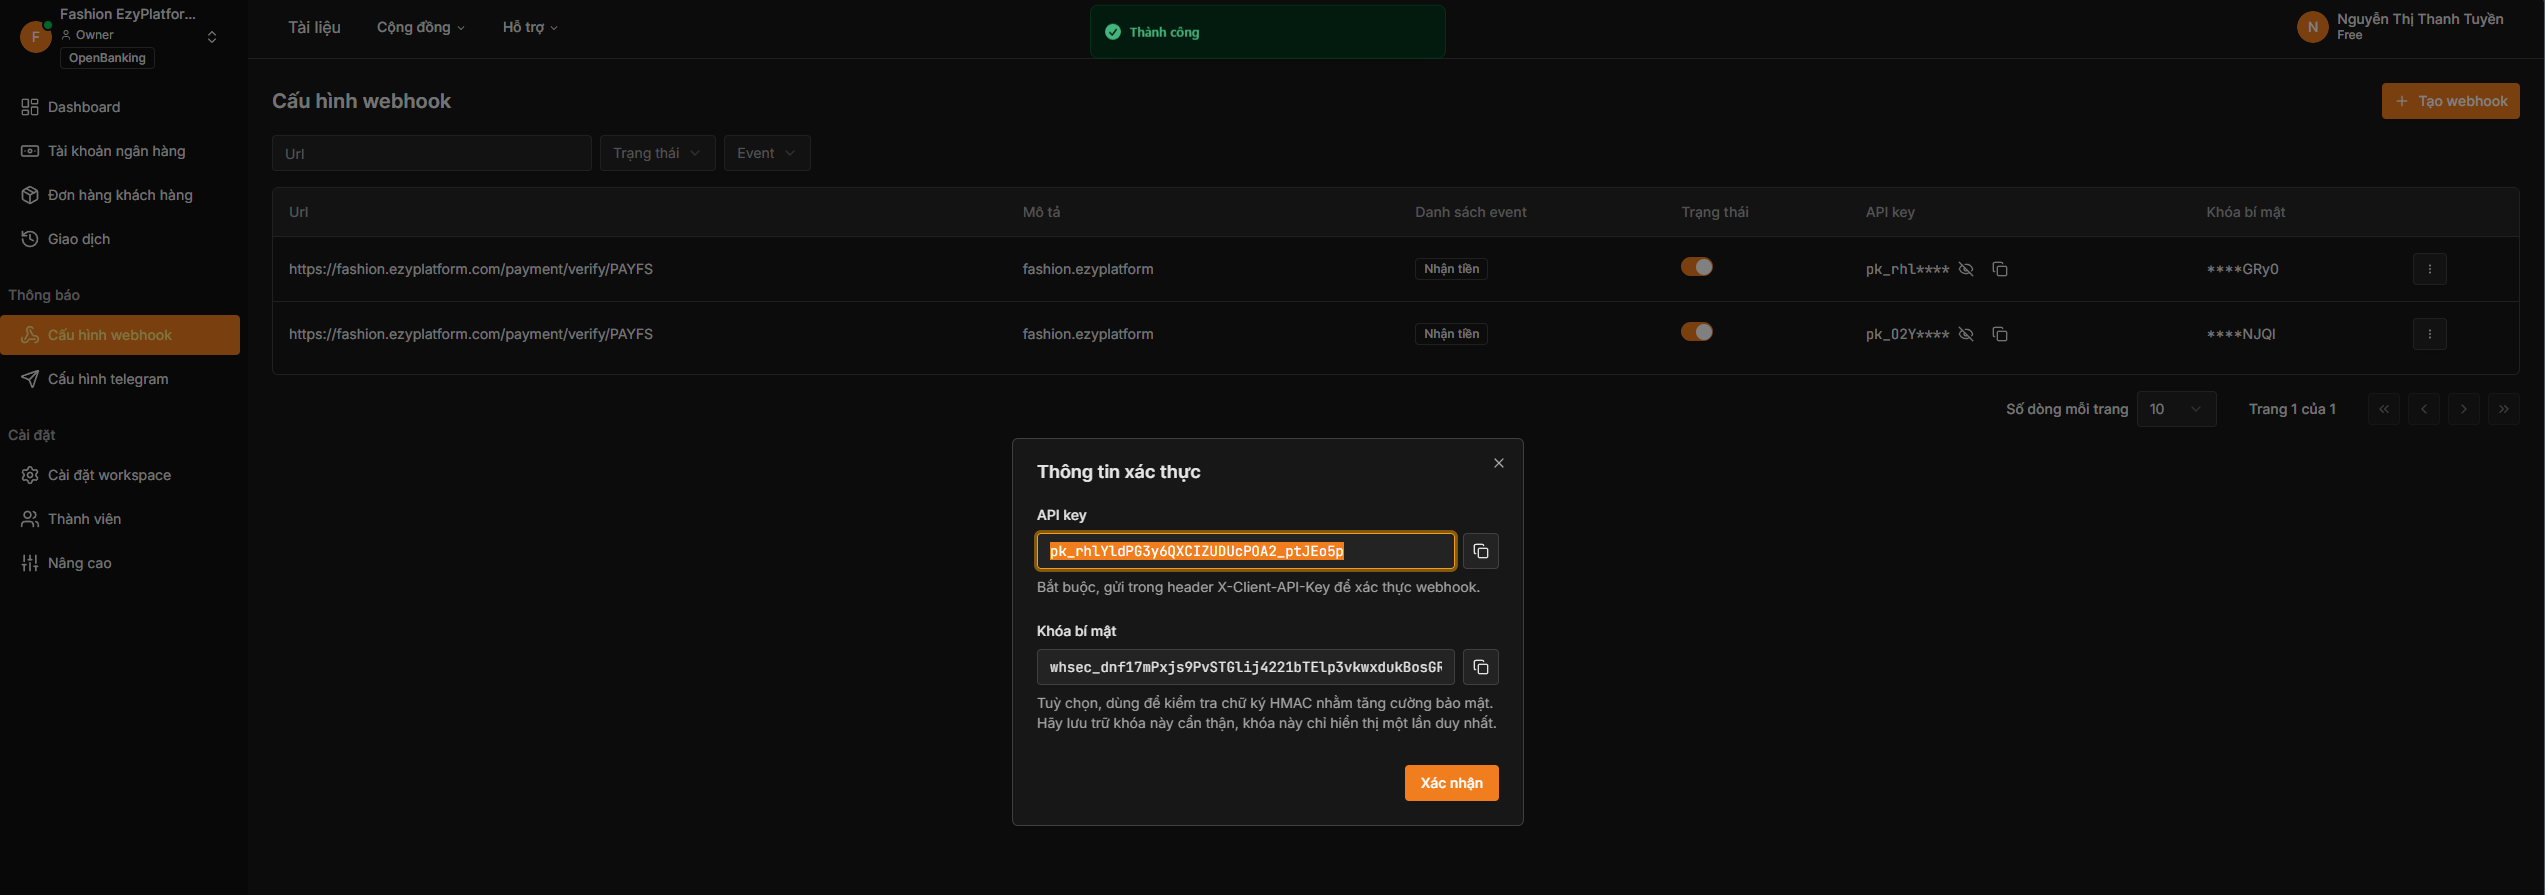Open the Cộng đồng menu
This screenshot has width=2545, height=895.
[x=420, y=27]
